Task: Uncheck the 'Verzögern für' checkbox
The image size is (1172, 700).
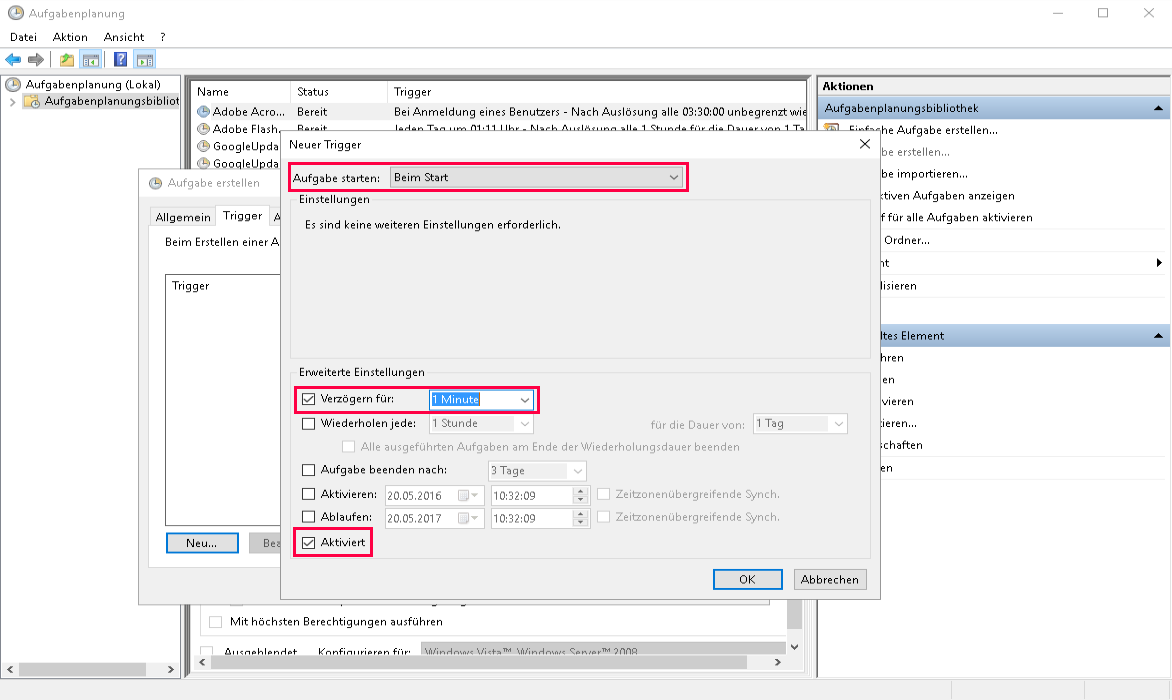Action: [308, 400]
